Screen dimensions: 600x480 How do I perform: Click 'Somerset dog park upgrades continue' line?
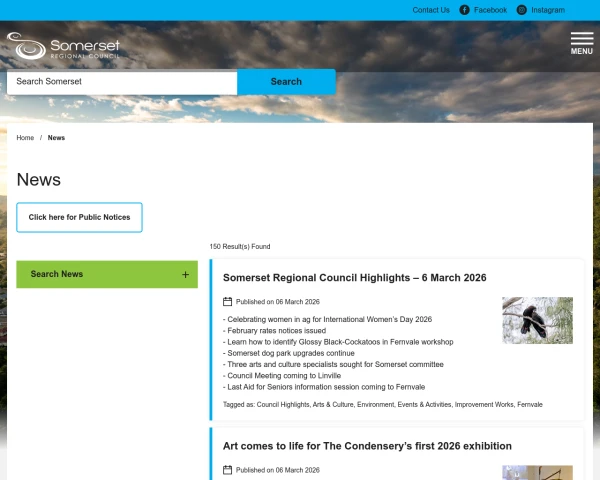click(x=289, y=353)
